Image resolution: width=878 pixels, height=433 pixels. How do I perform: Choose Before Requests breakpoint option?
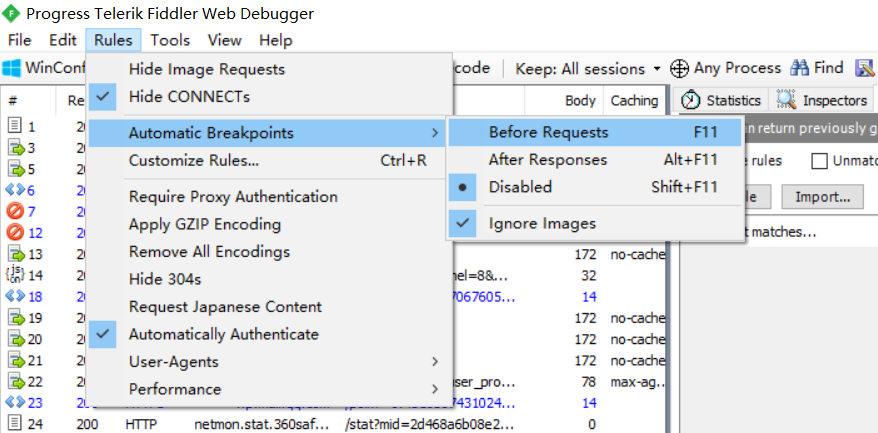596,133
